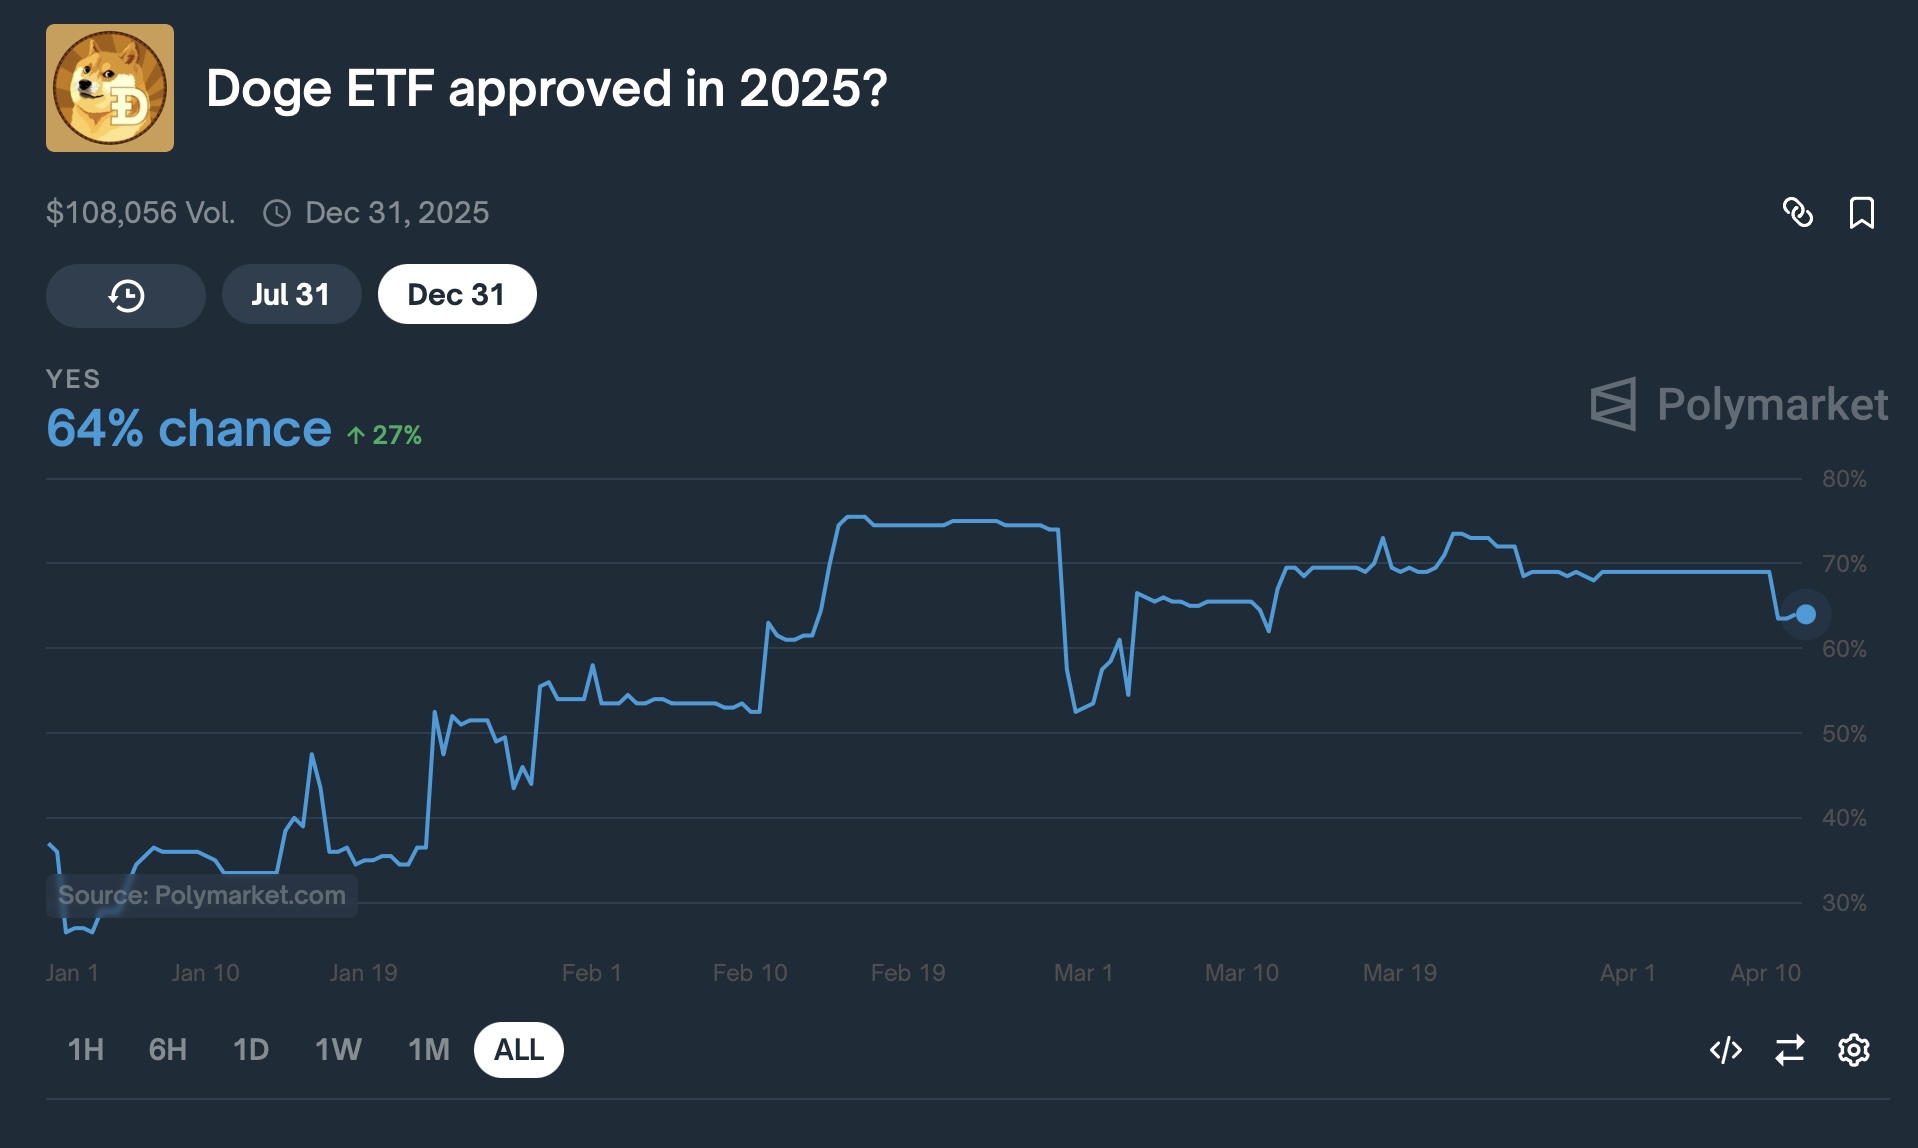The height and width of the screenshot is (1148, 1918).
Task: Click the 64% chance value
Action: coord(189,429)
